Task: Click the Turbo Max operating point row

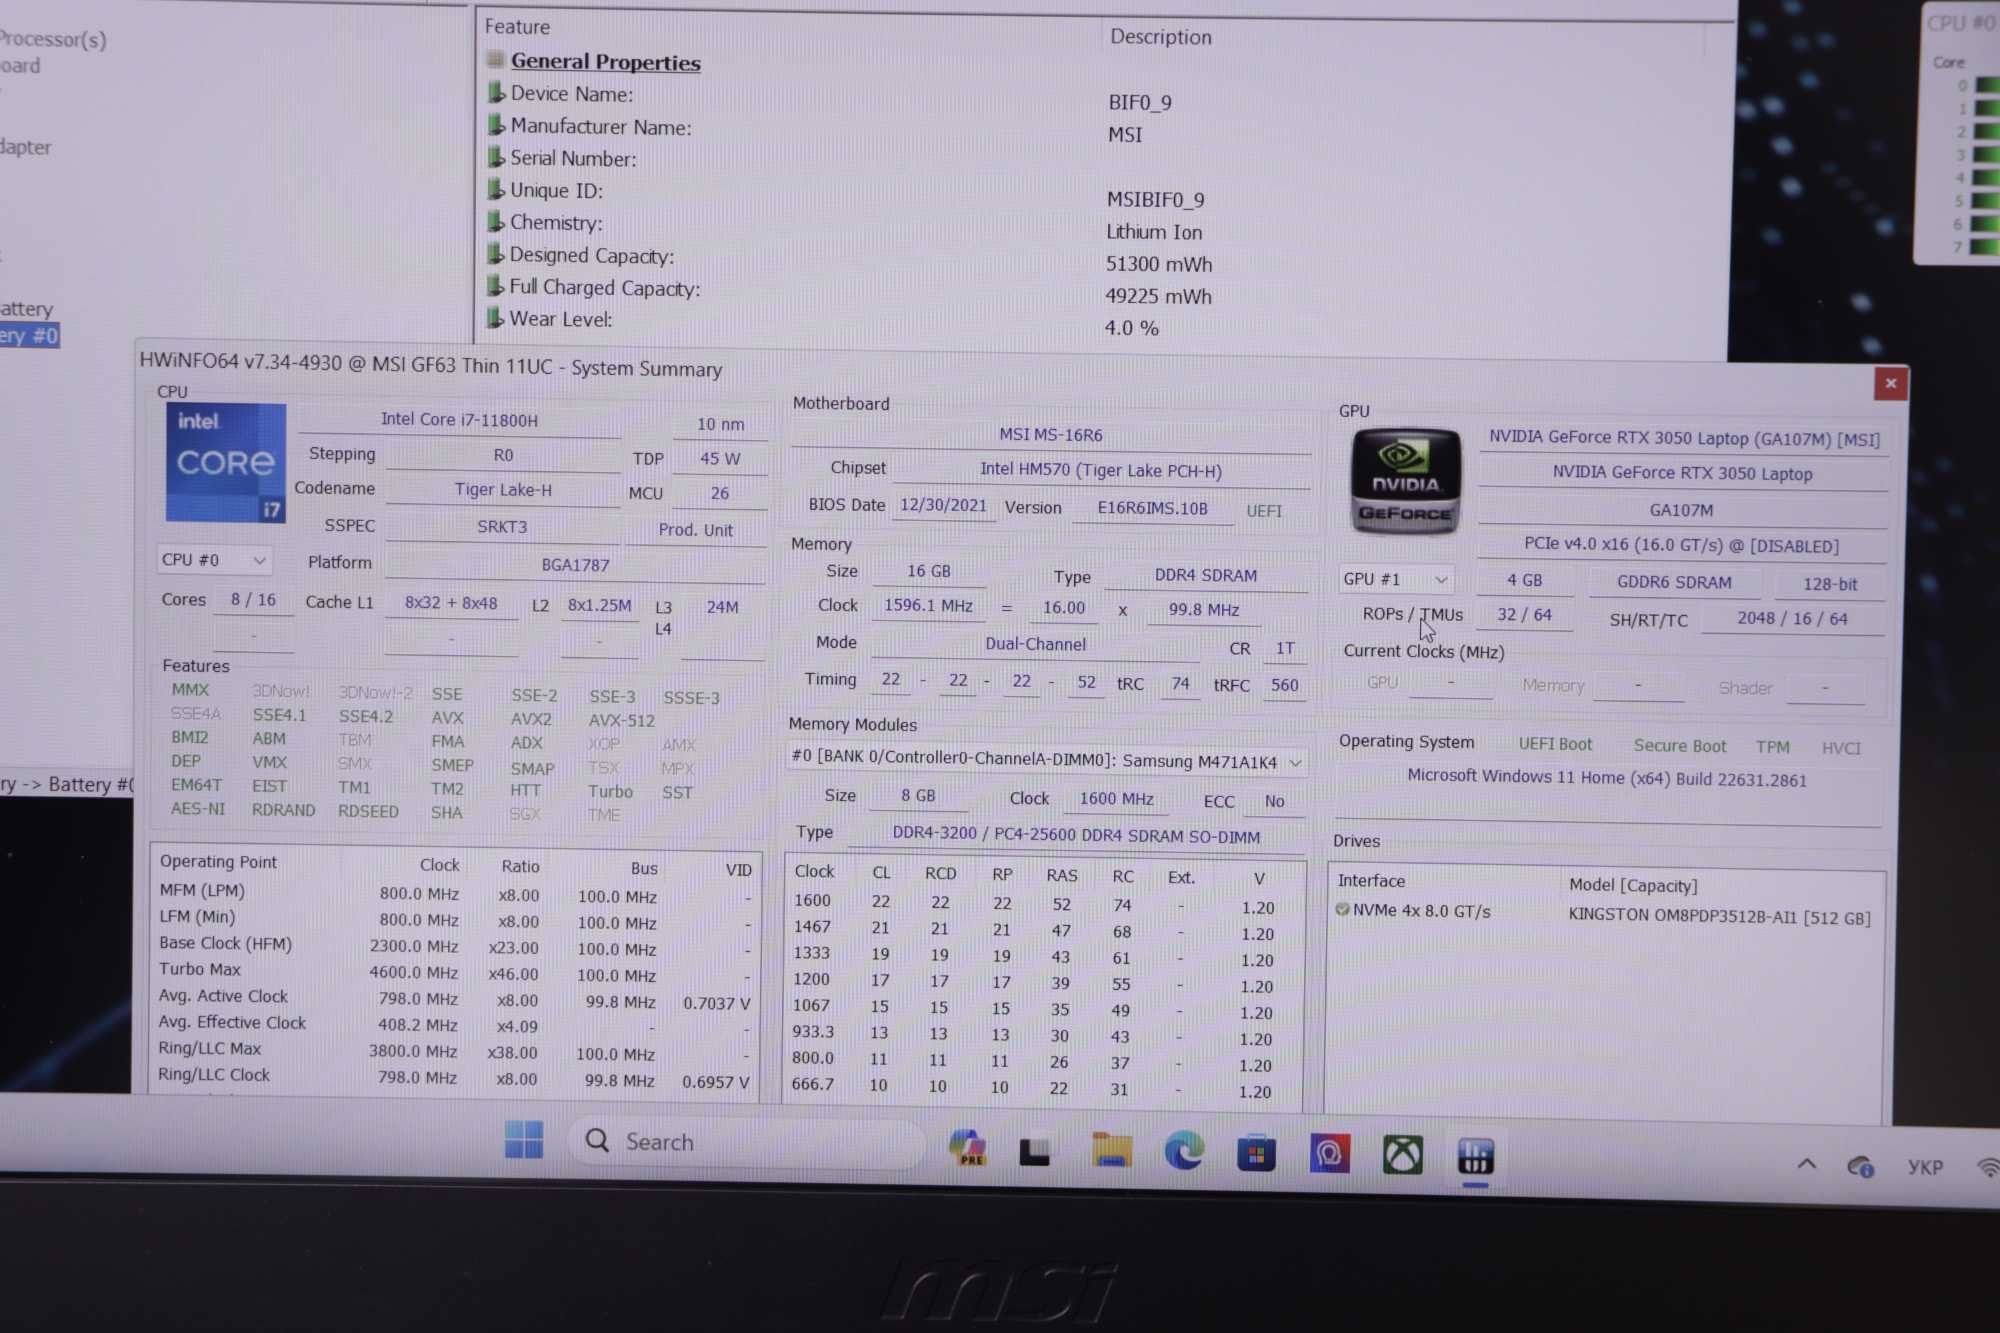Action: click(455, 972)
